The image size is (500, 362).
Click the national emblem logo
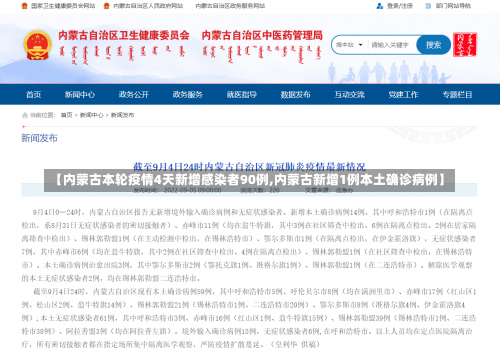tap(37, 45)
